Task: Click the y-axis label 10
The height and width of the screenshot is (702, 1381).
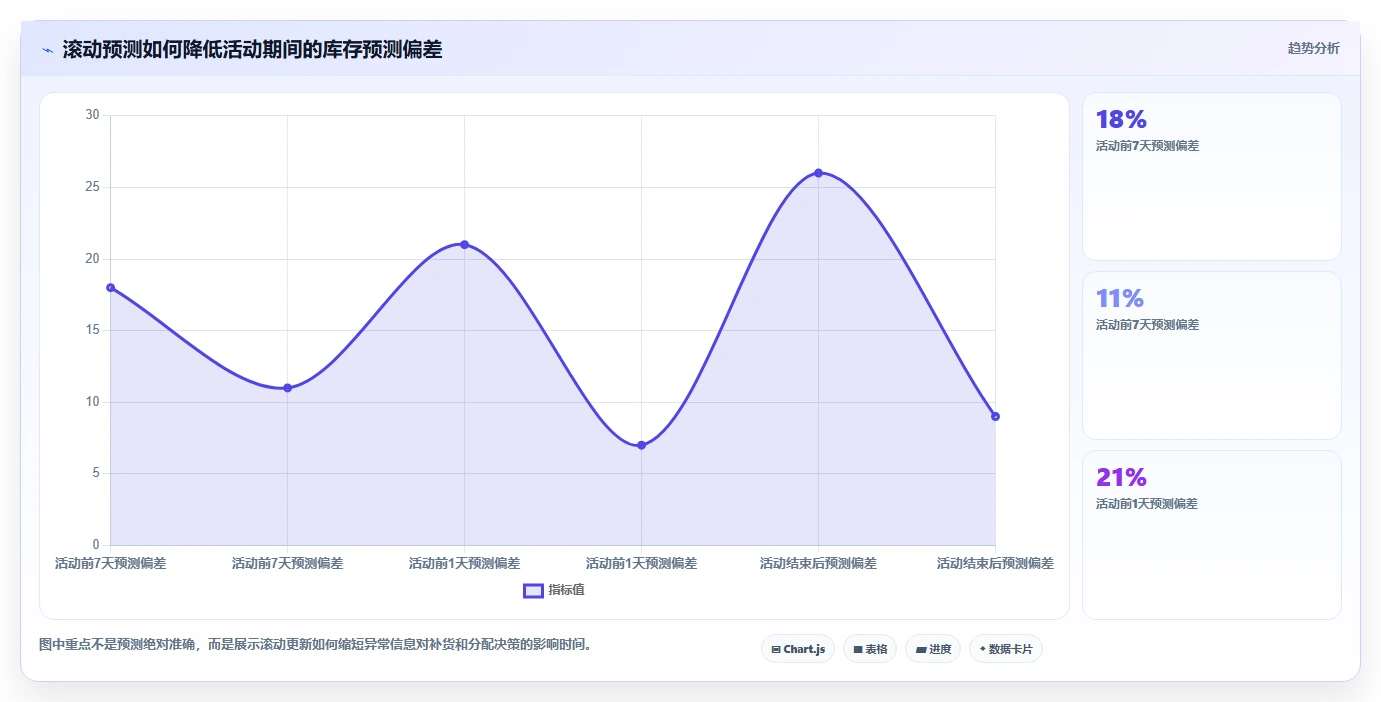Action: pos(92,402)
